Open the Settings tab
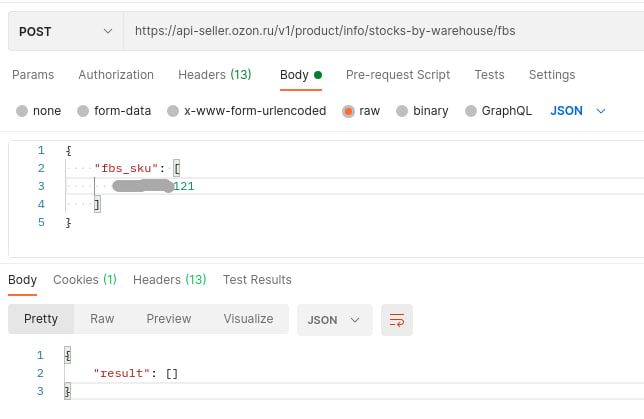The width and height of the screenshot is (644, 419). (552, 75)
